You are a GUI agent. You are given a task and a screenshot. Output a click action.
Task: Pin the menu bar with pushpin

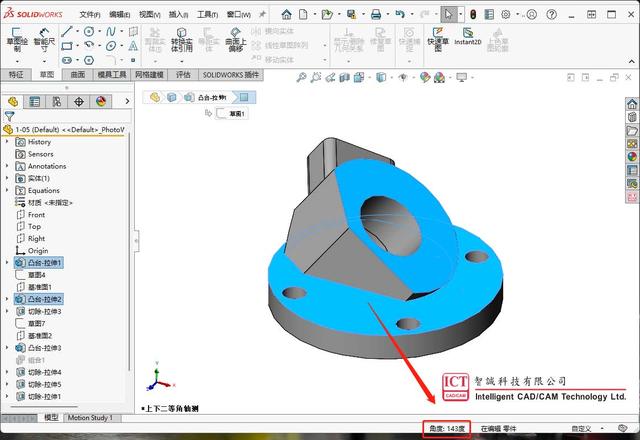(262, 15)
